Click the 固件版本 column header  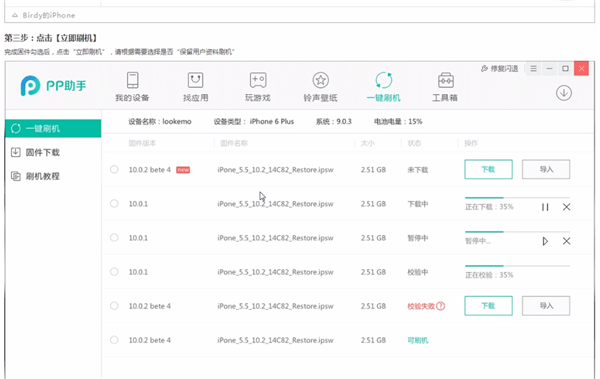[142, 143]
